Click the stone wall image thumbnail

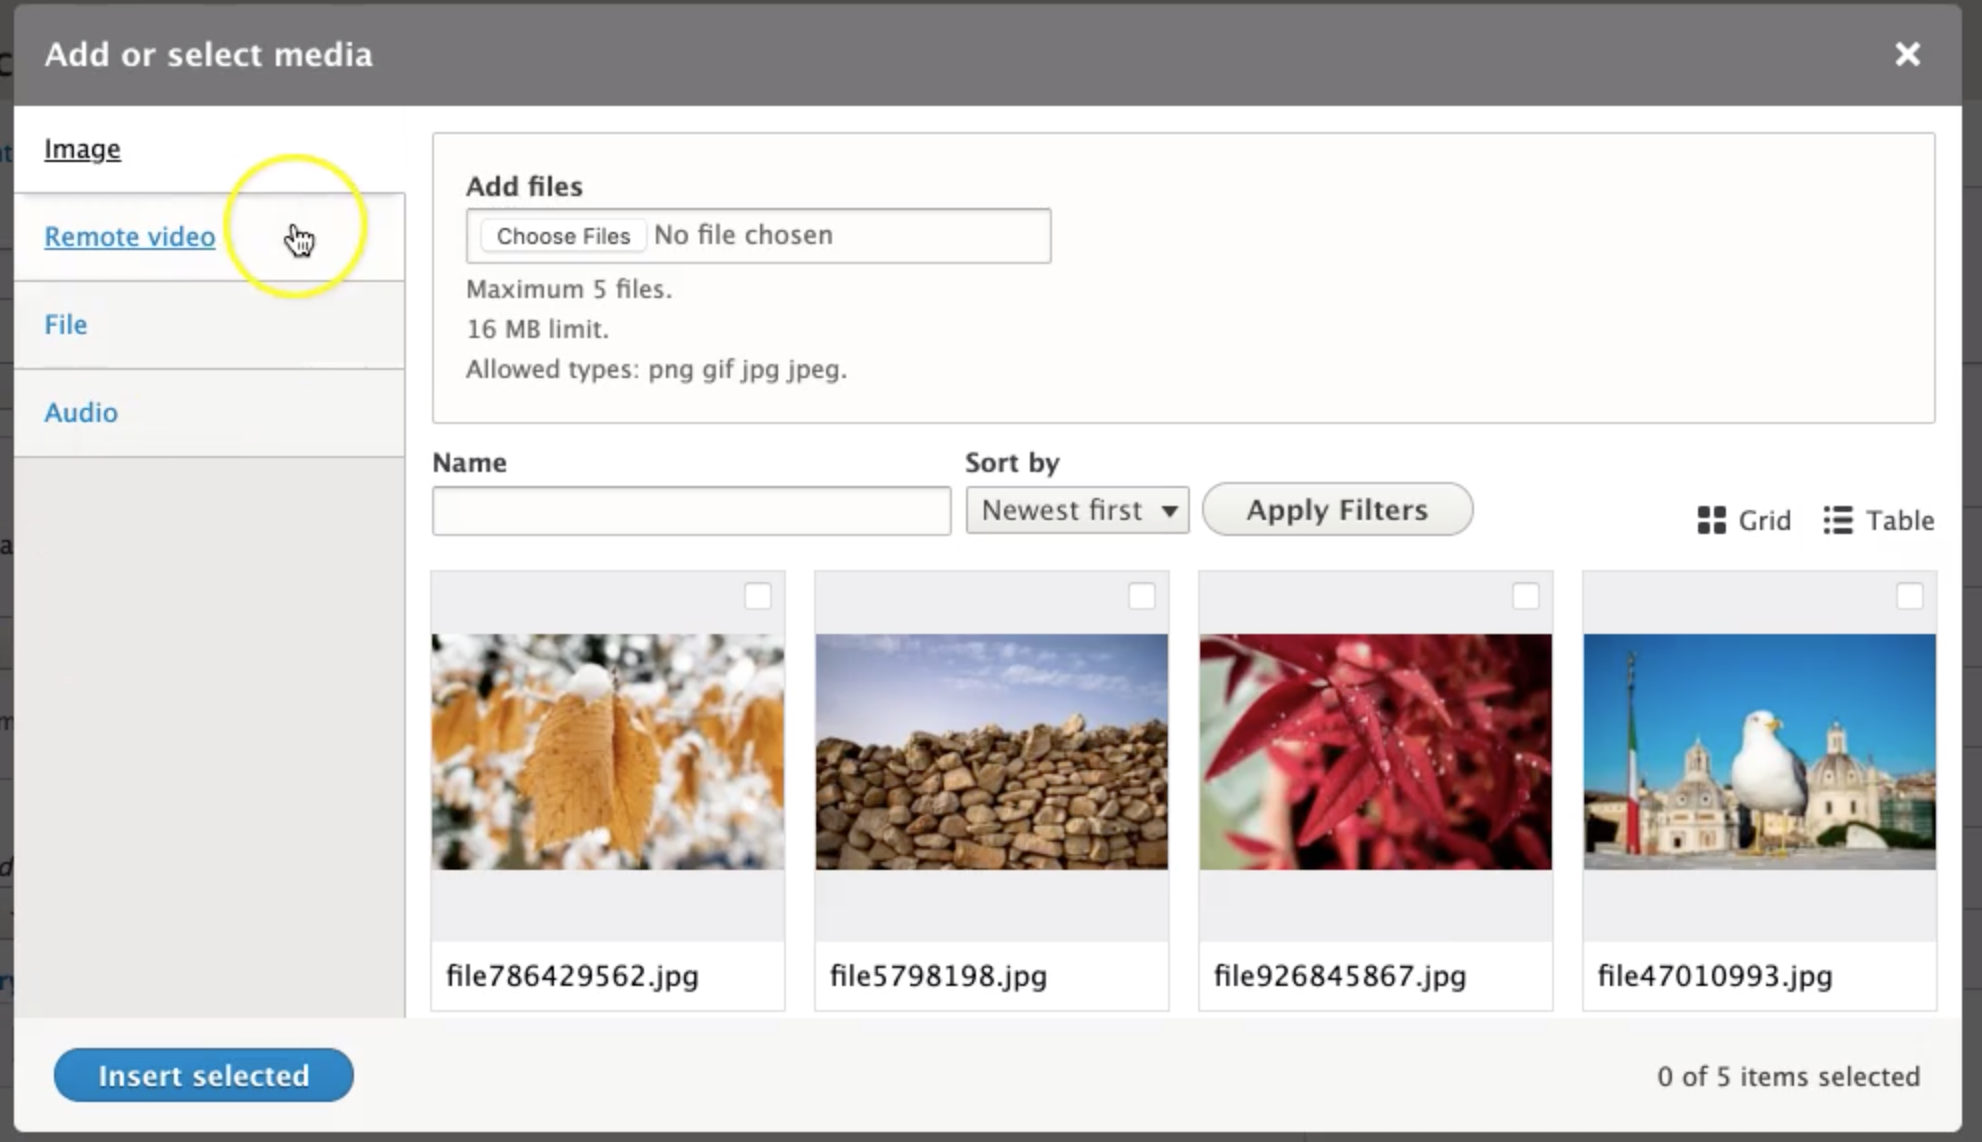pos(991,751)
